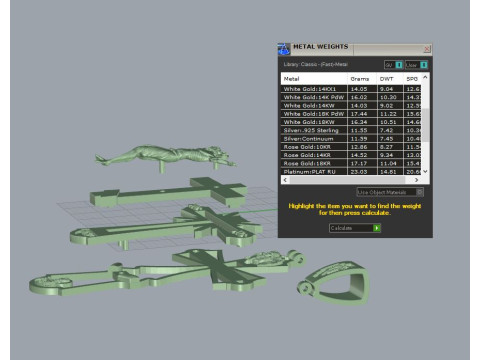
Task: Toggle the User teal switch
Action: tap(424, 65)
